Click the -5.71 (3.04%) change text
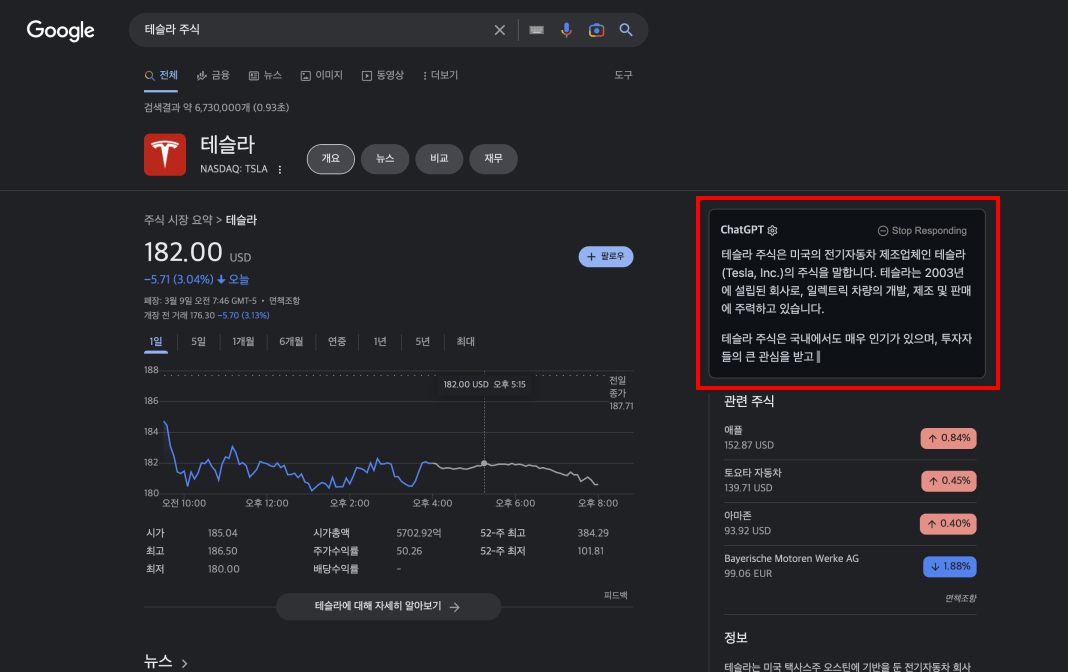 [178, 280]
